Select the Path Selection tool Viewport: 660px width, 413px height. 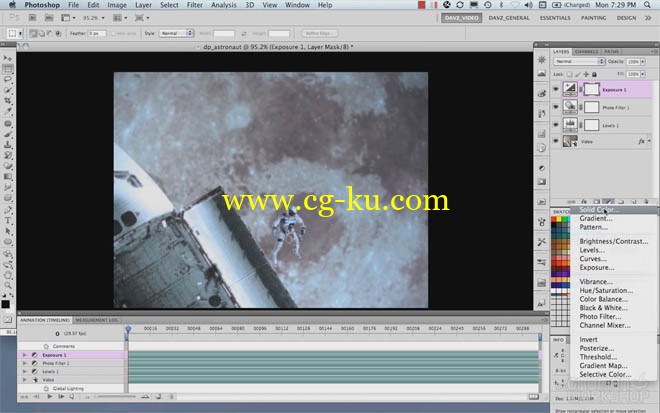[x=8, y=231]
